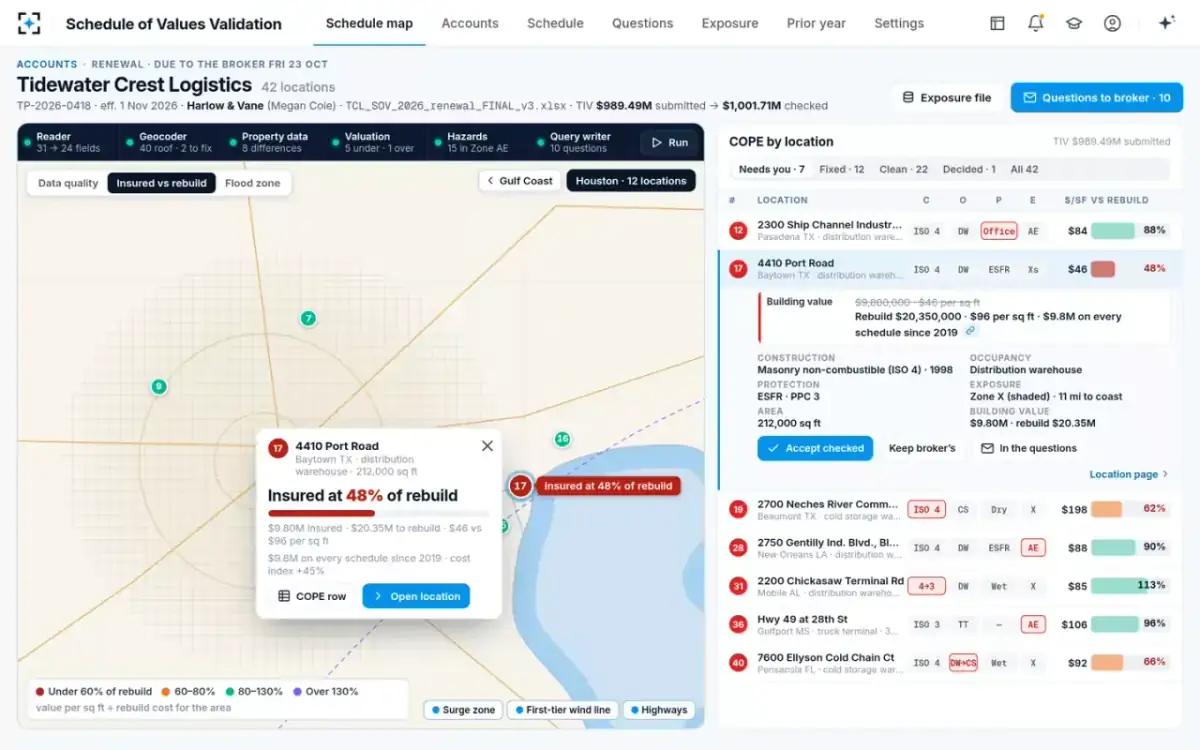Toggle the Surge zone map layer
Screen dimensions: 1200x750
coord(462,710)
